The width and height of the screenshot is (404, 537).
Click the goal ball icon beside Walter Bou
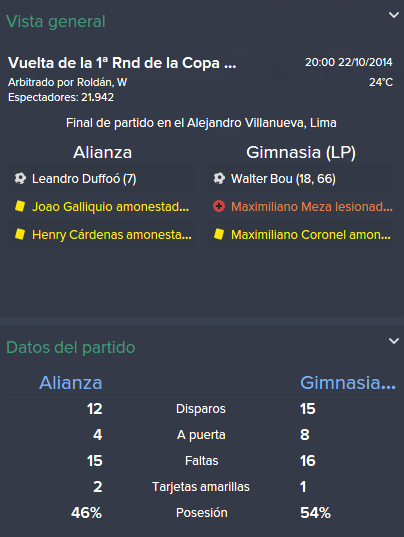point(219,178)
